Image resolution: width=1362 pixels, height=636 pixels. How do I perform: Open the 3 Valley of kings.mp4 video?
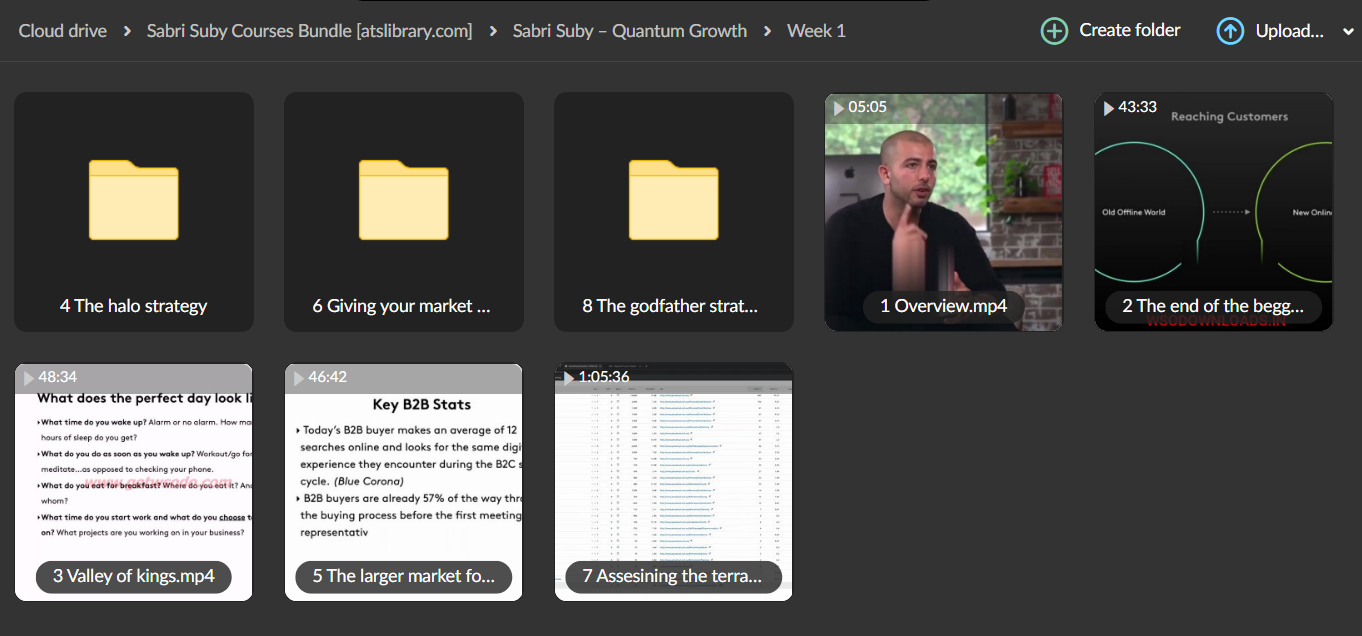point(134,482)
